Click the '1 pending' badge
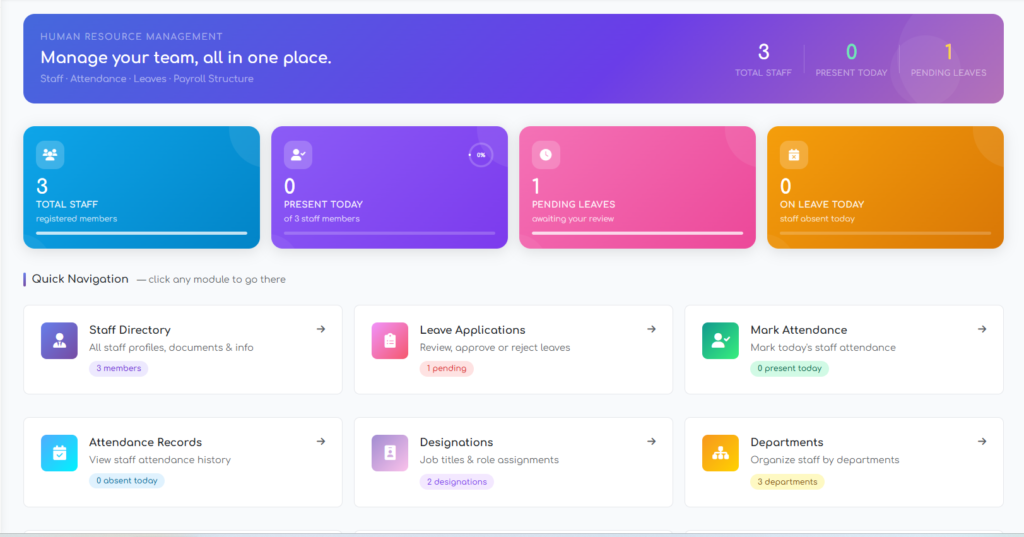 [x=446, y=368]
